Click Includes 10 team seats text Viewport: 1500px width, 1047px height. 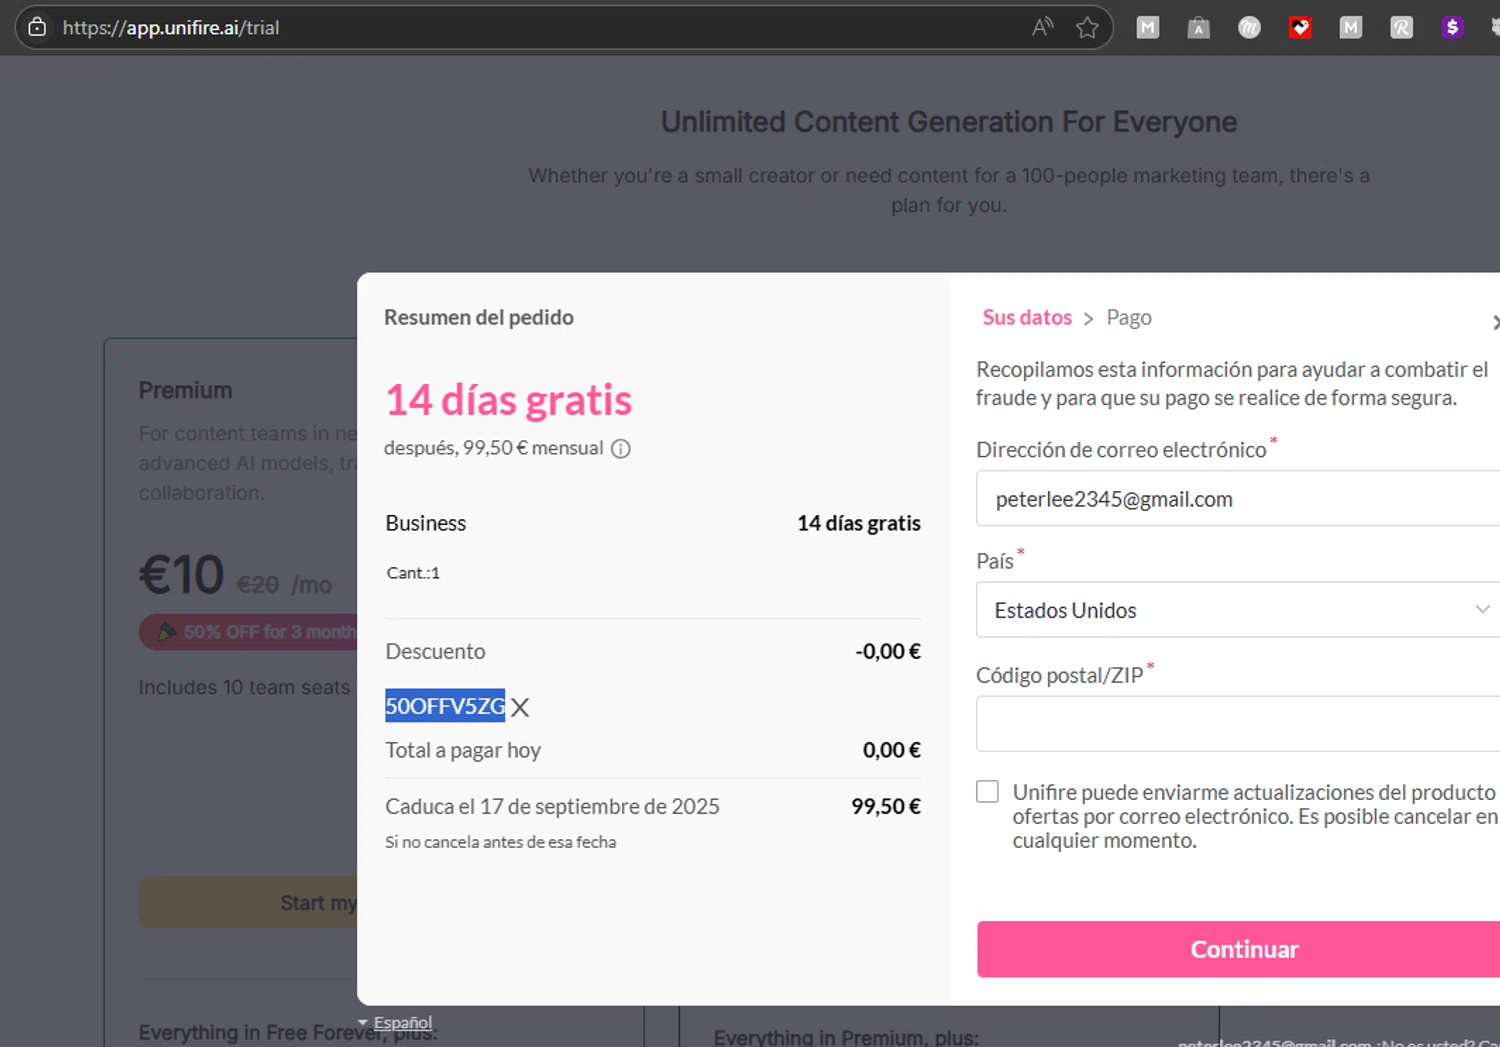pyautogui.click(x=244, y=687)
